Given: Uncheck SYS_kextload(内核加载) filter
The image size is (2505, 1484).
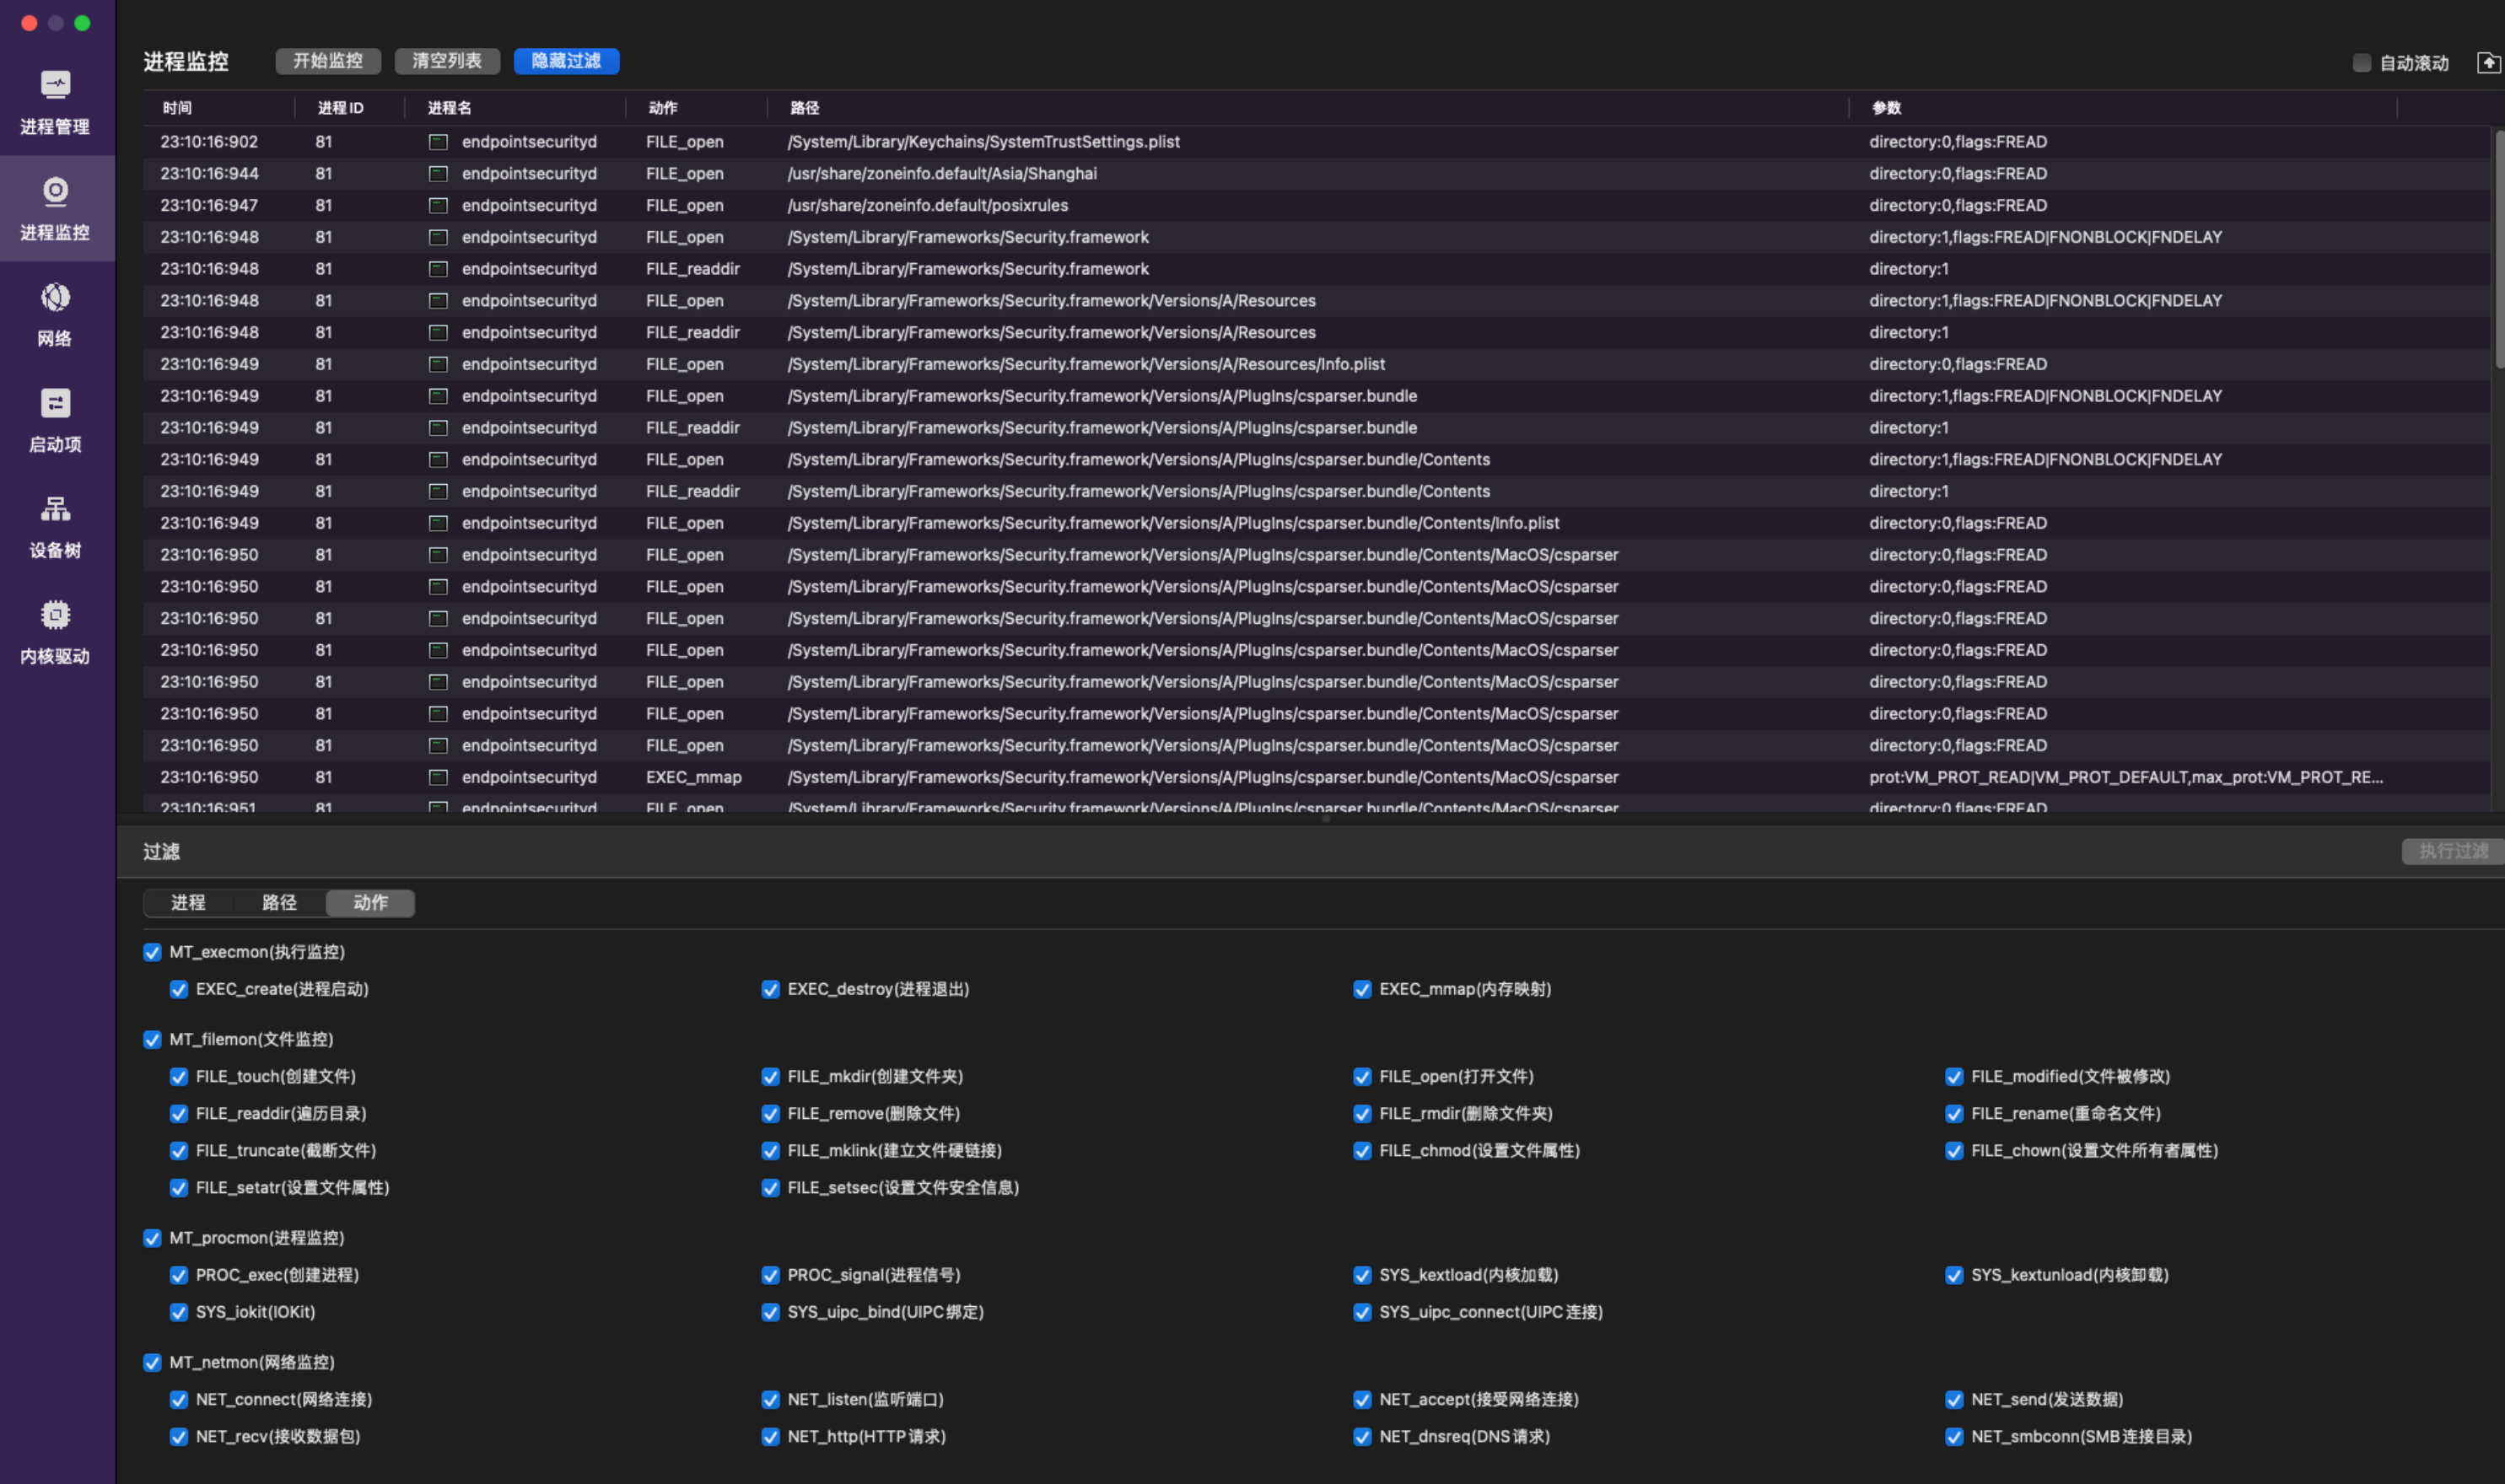Looking at the screenshot, I should (1362, 1275).
